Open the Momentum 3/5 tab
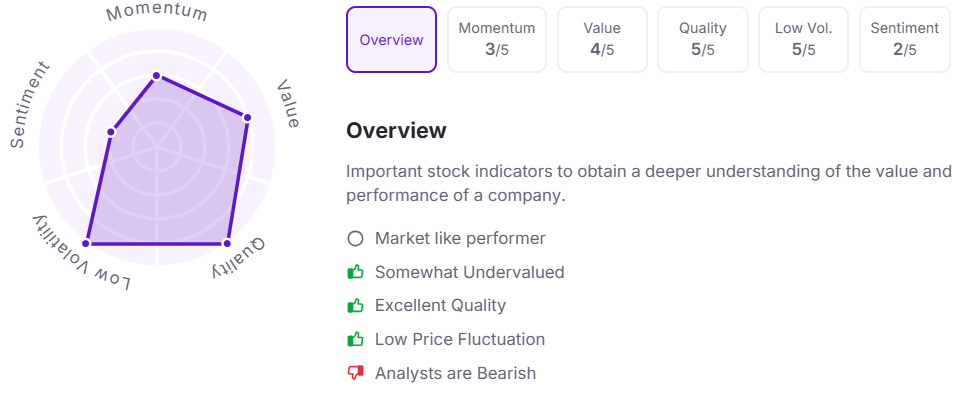 497,40
